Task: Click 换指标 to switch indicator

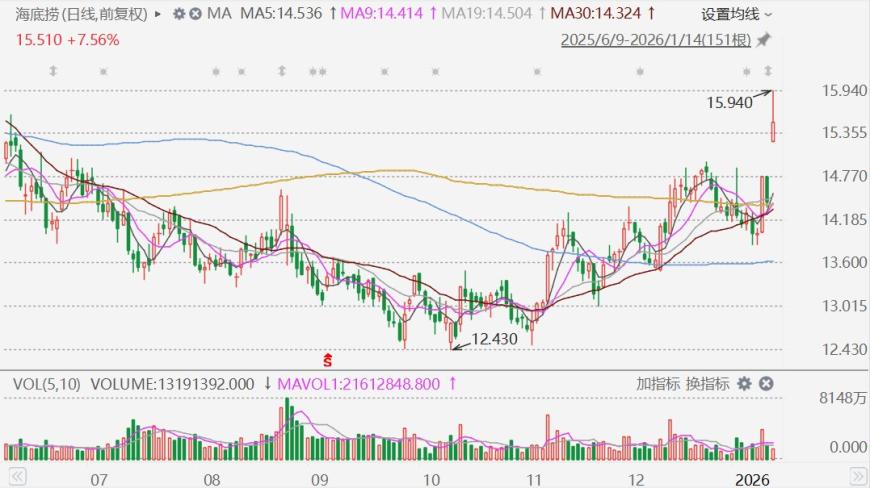Action: pyautogui.click(x=707, y=384)
